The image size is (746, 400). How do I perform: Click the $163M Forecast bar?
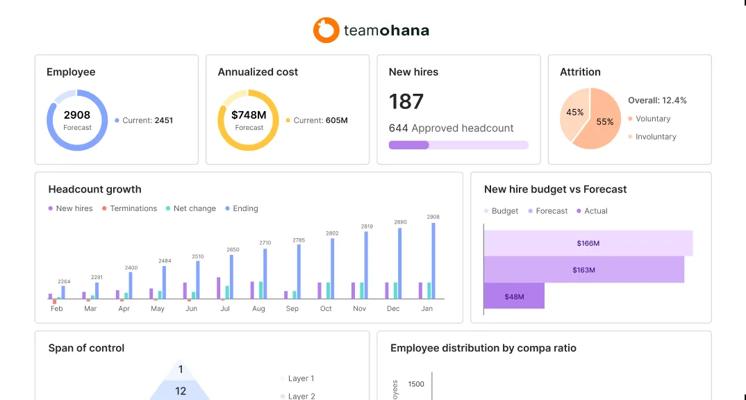(x=584, y=270)
